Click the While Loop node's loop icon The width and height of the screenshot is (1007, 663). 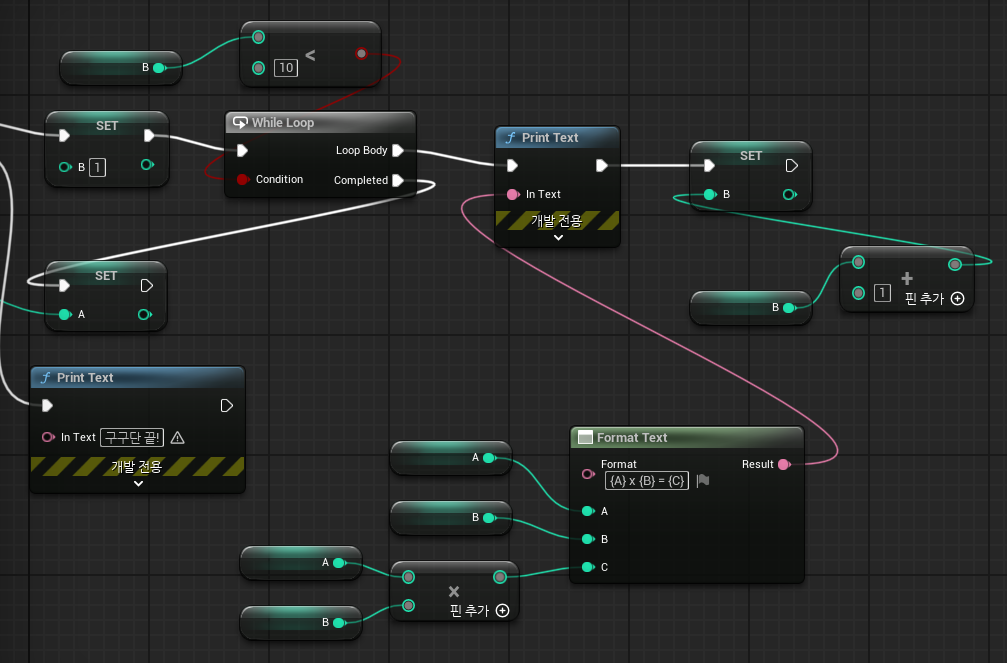pos(240,122)
